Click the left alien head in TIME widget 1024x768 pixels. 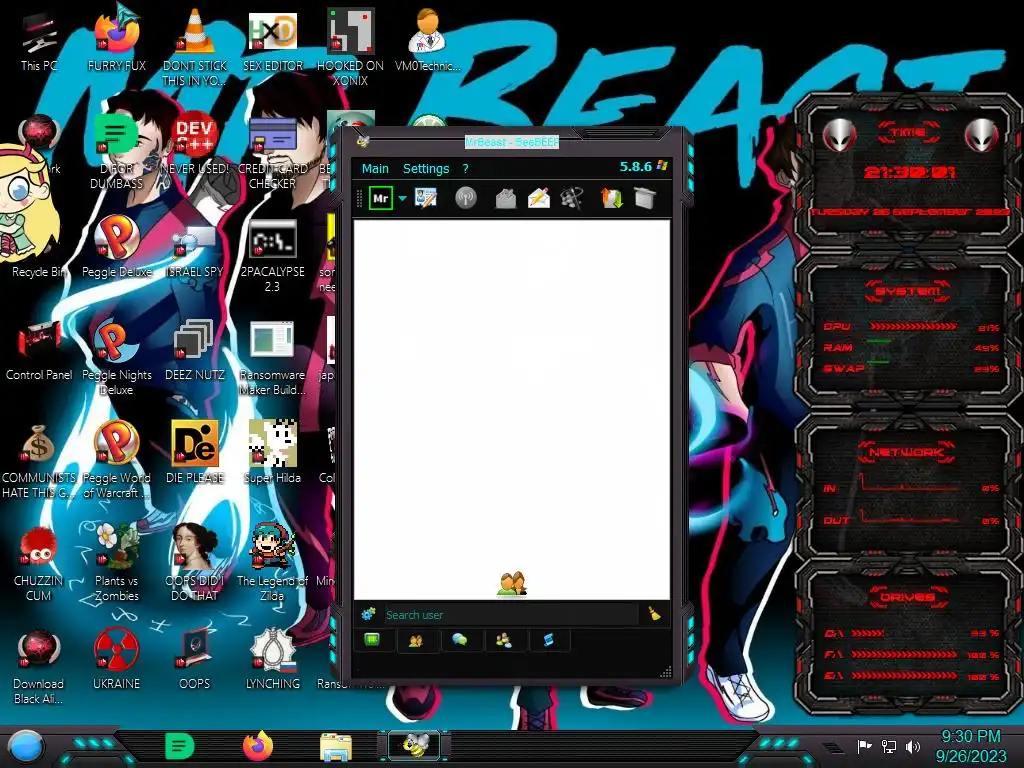[x=839, y=135]
